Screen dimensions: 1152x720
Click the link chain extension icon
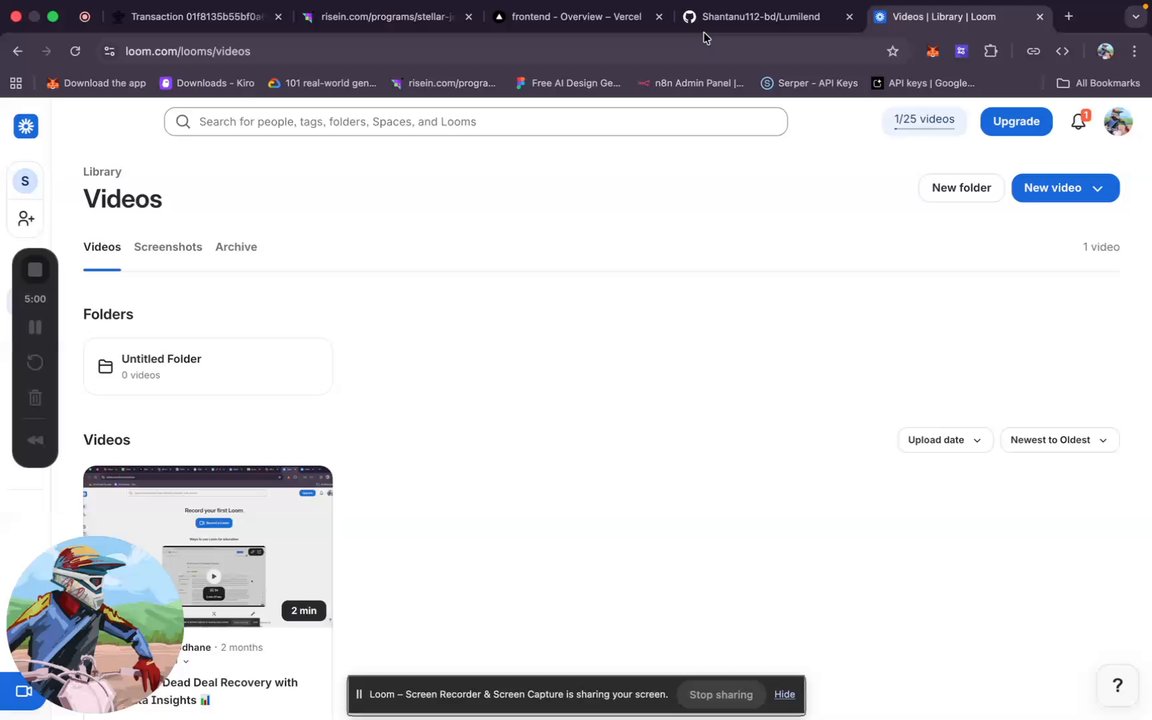[x=1033, y=51]
